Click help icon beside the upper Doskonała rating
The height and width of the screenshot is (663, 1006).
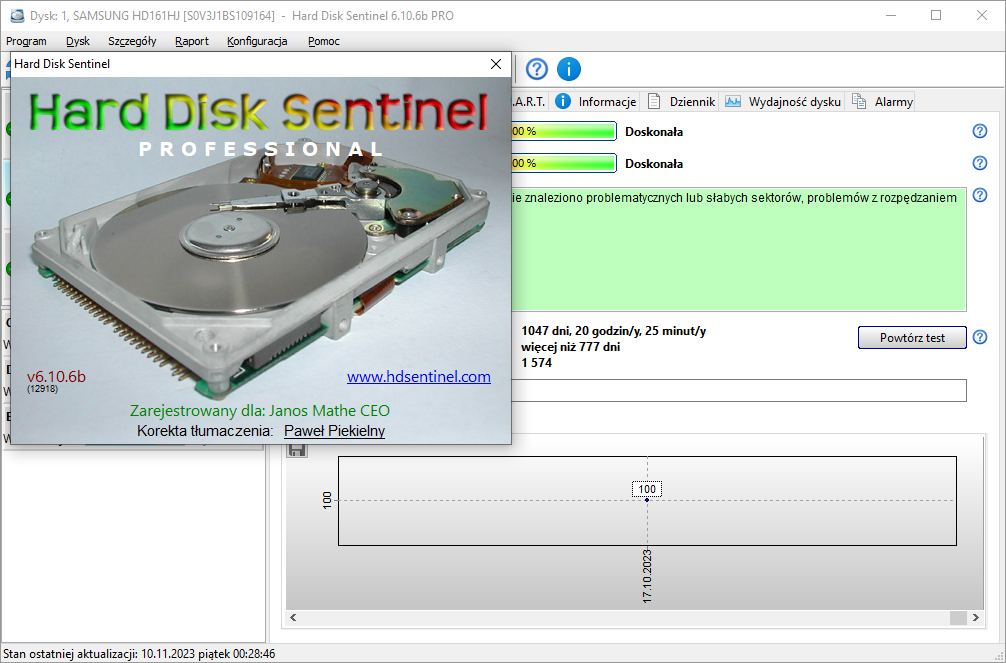click(x=980, y=131)
